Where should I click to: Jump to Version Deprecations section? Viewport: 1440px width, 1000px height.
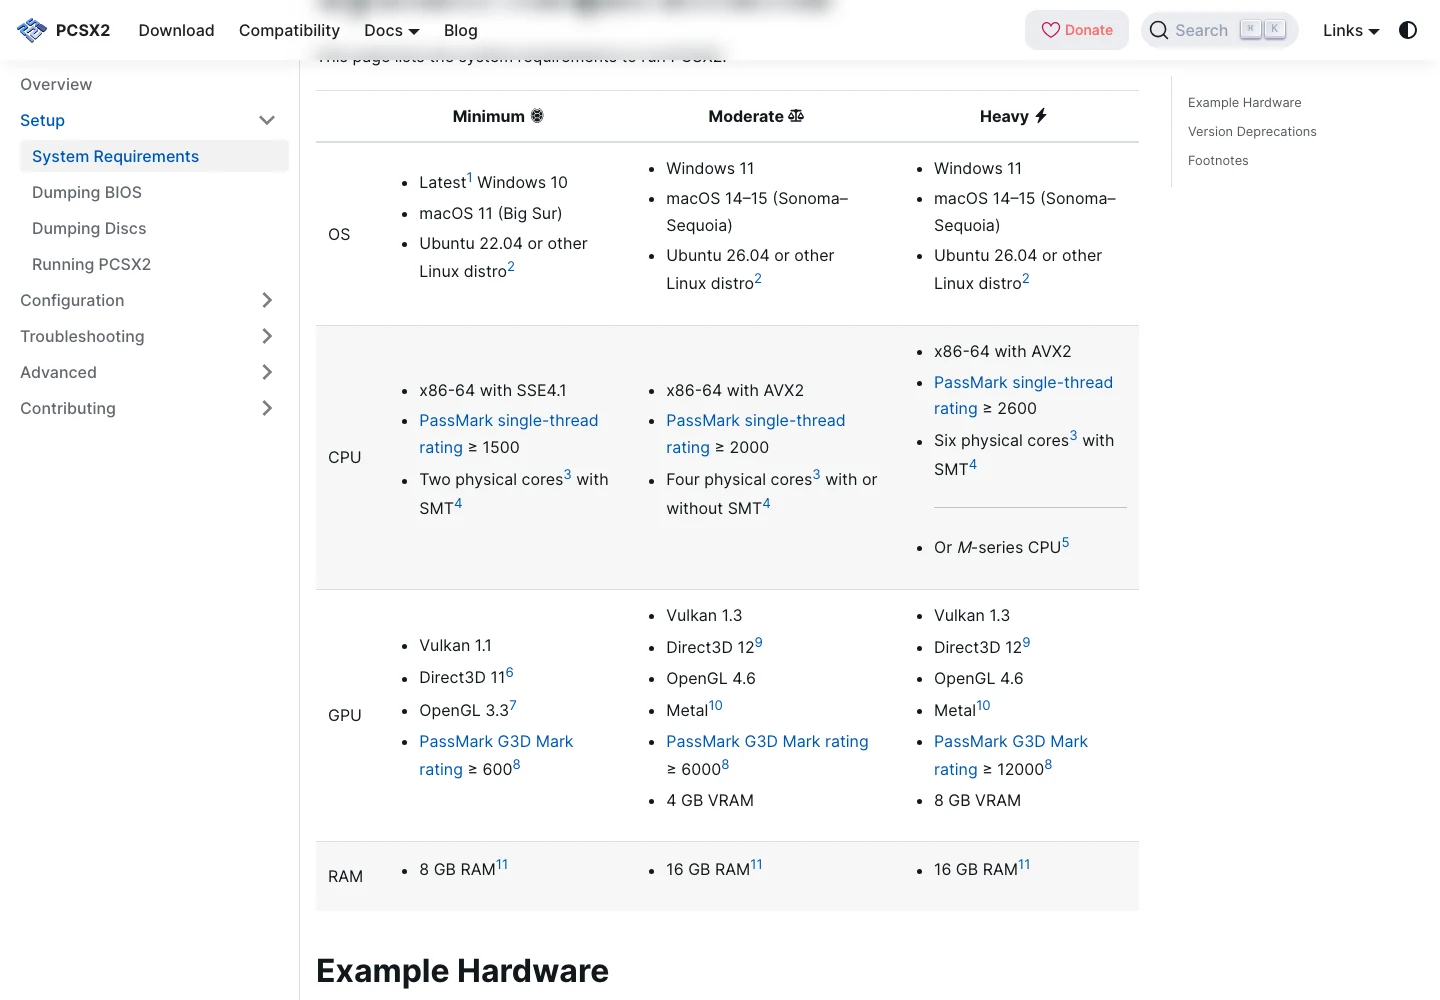tap(1252, 131)
